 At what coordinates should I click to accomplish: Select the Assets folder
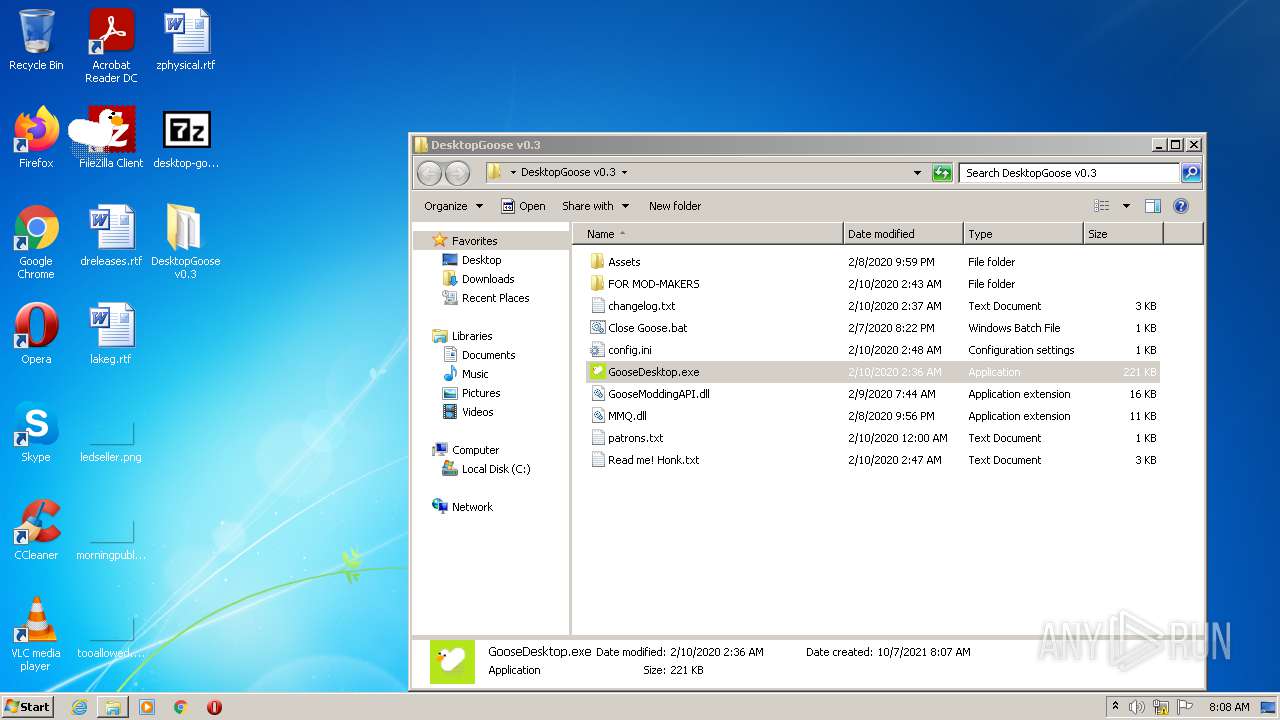pyautogui.click(x=624, y=262)
